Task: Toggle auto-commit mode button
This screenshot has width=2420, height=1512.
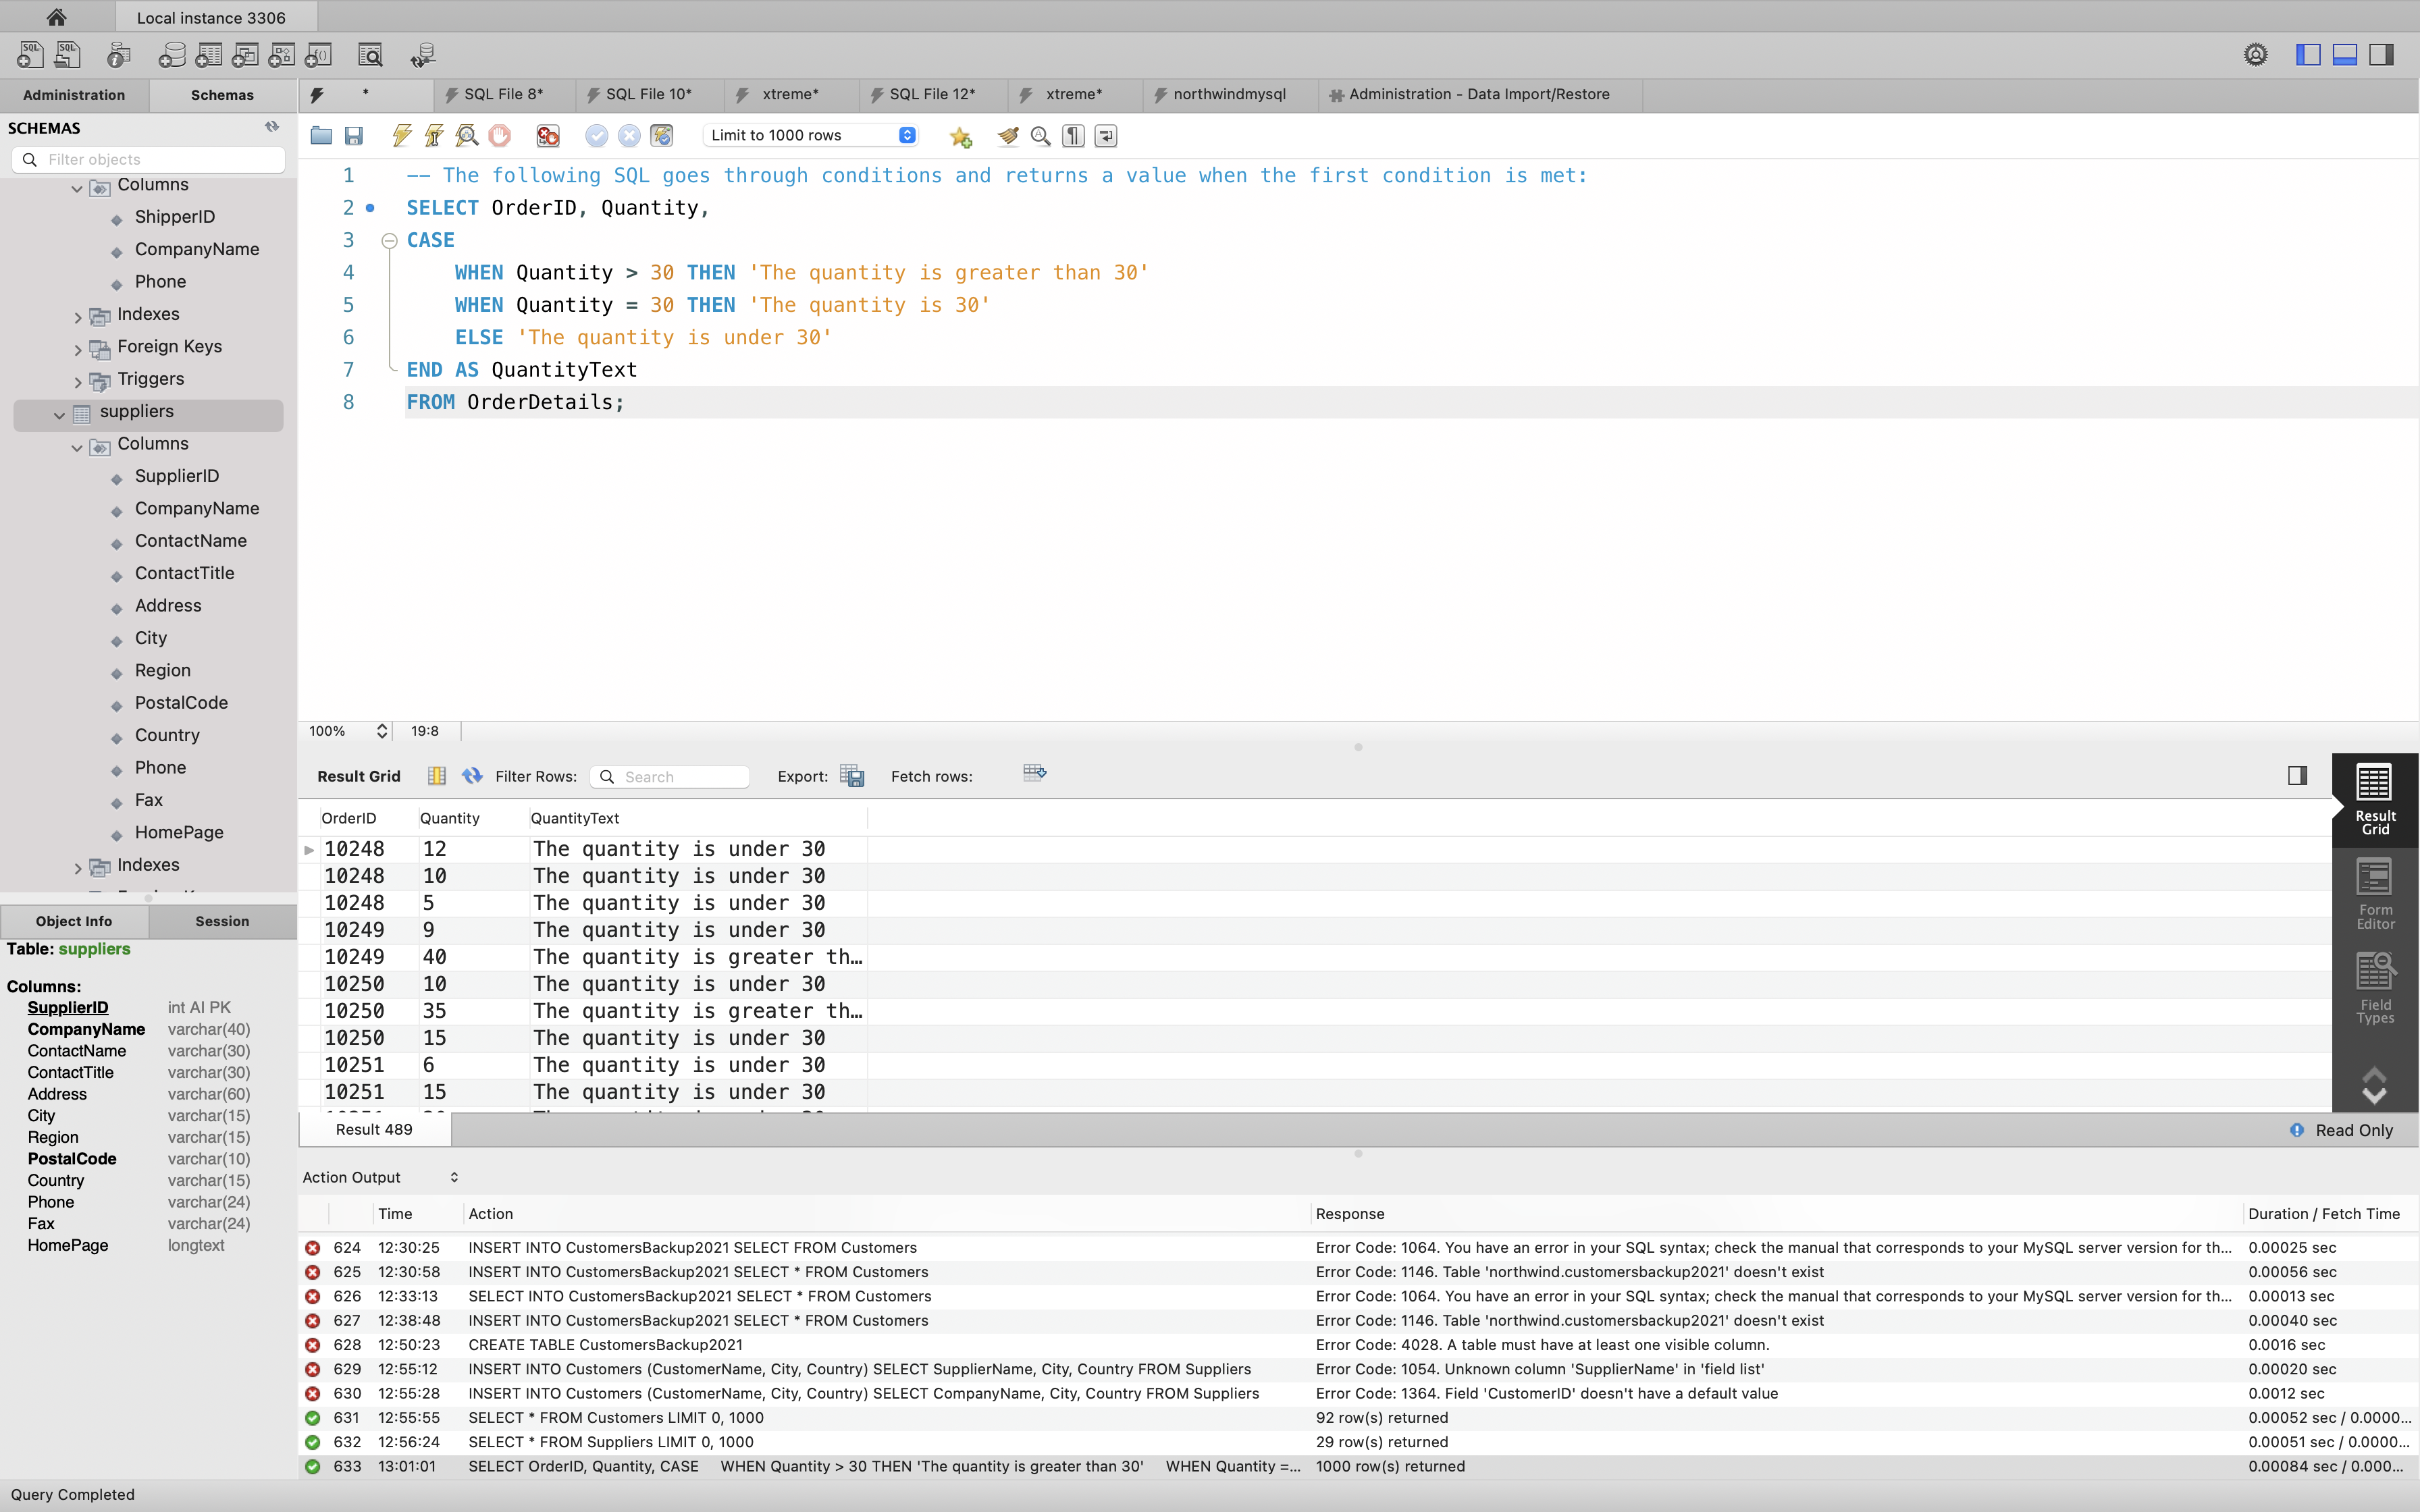Action: point(661,136)
